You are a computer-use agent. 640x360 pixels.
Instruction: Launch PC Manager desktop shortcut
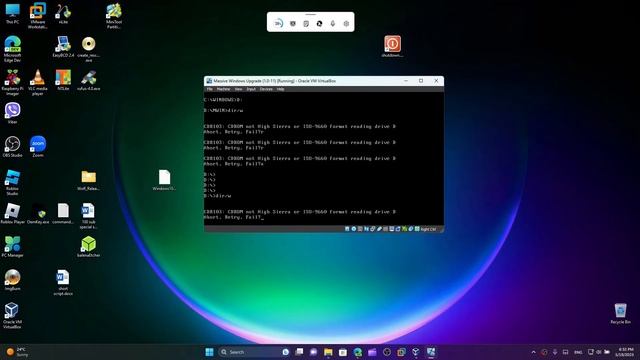pyautogui.click(x=12, y=247)
